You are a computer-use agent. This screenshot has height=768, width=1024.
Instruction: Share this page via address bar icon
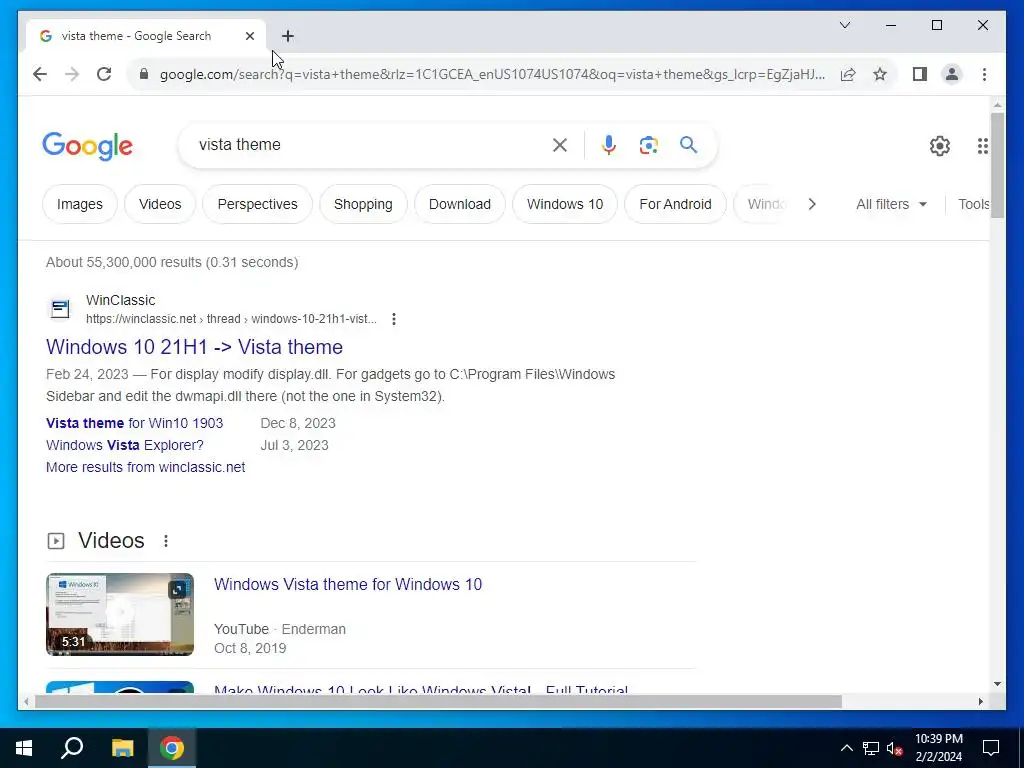click(x=848, y=74)
